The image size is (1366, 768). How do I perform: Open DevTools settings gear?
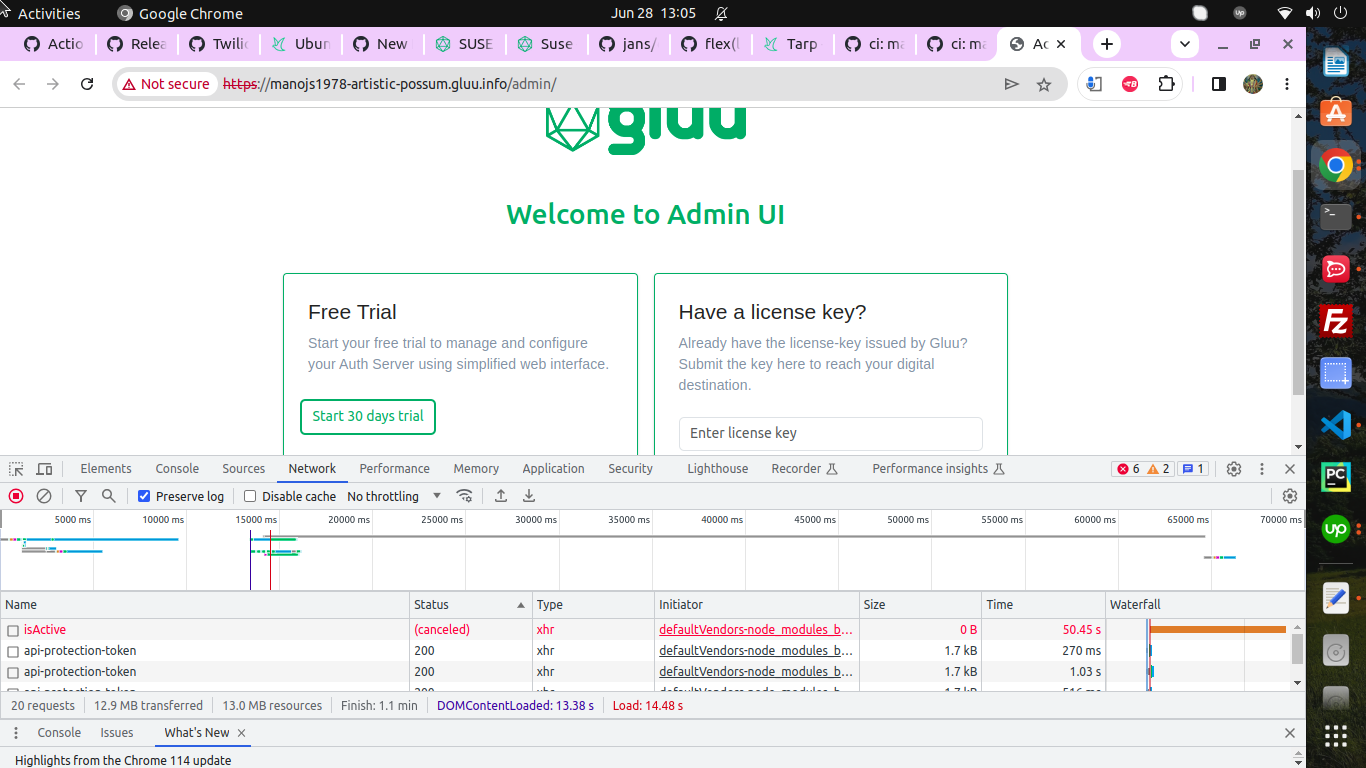coord(1233,468)
